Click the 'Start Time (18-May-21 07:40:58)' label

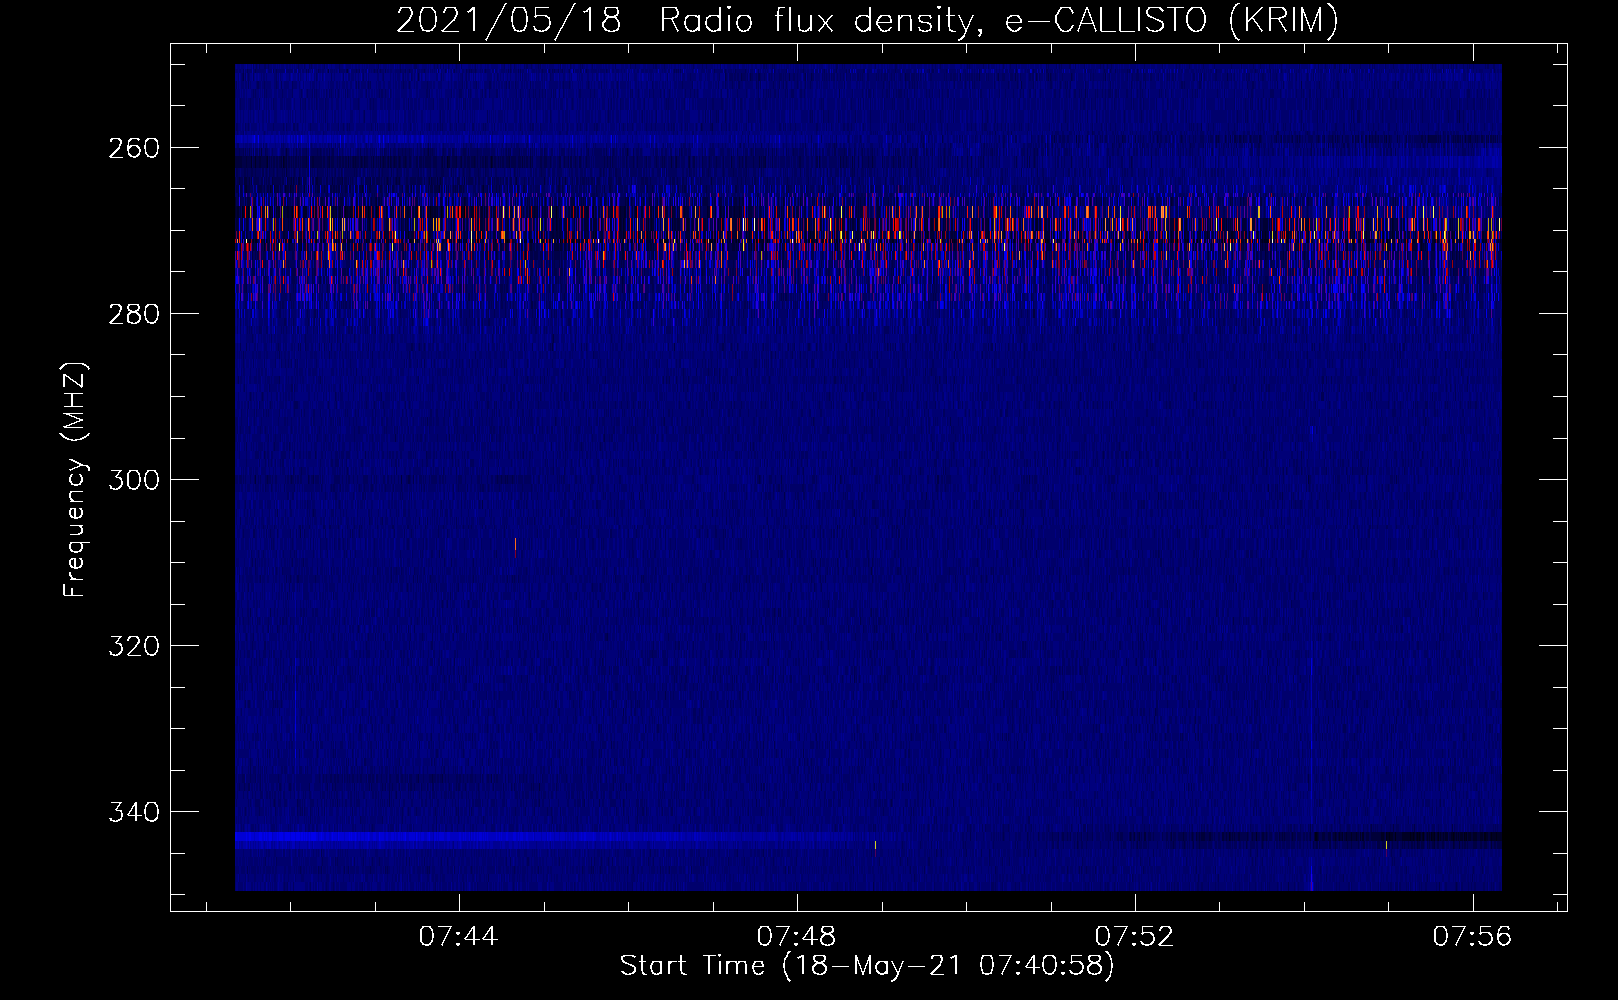867,966
